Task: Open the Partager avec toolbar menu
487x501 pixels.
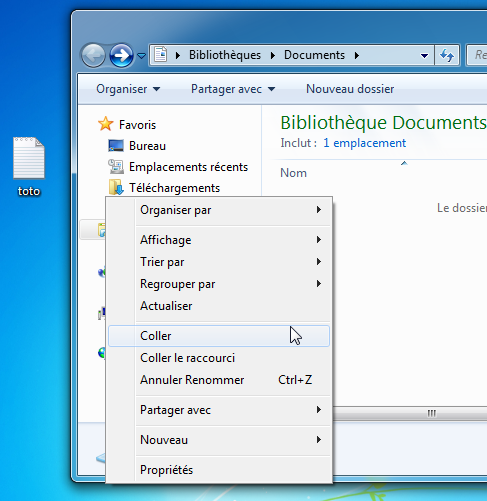Action: click(x=233, y=89)
